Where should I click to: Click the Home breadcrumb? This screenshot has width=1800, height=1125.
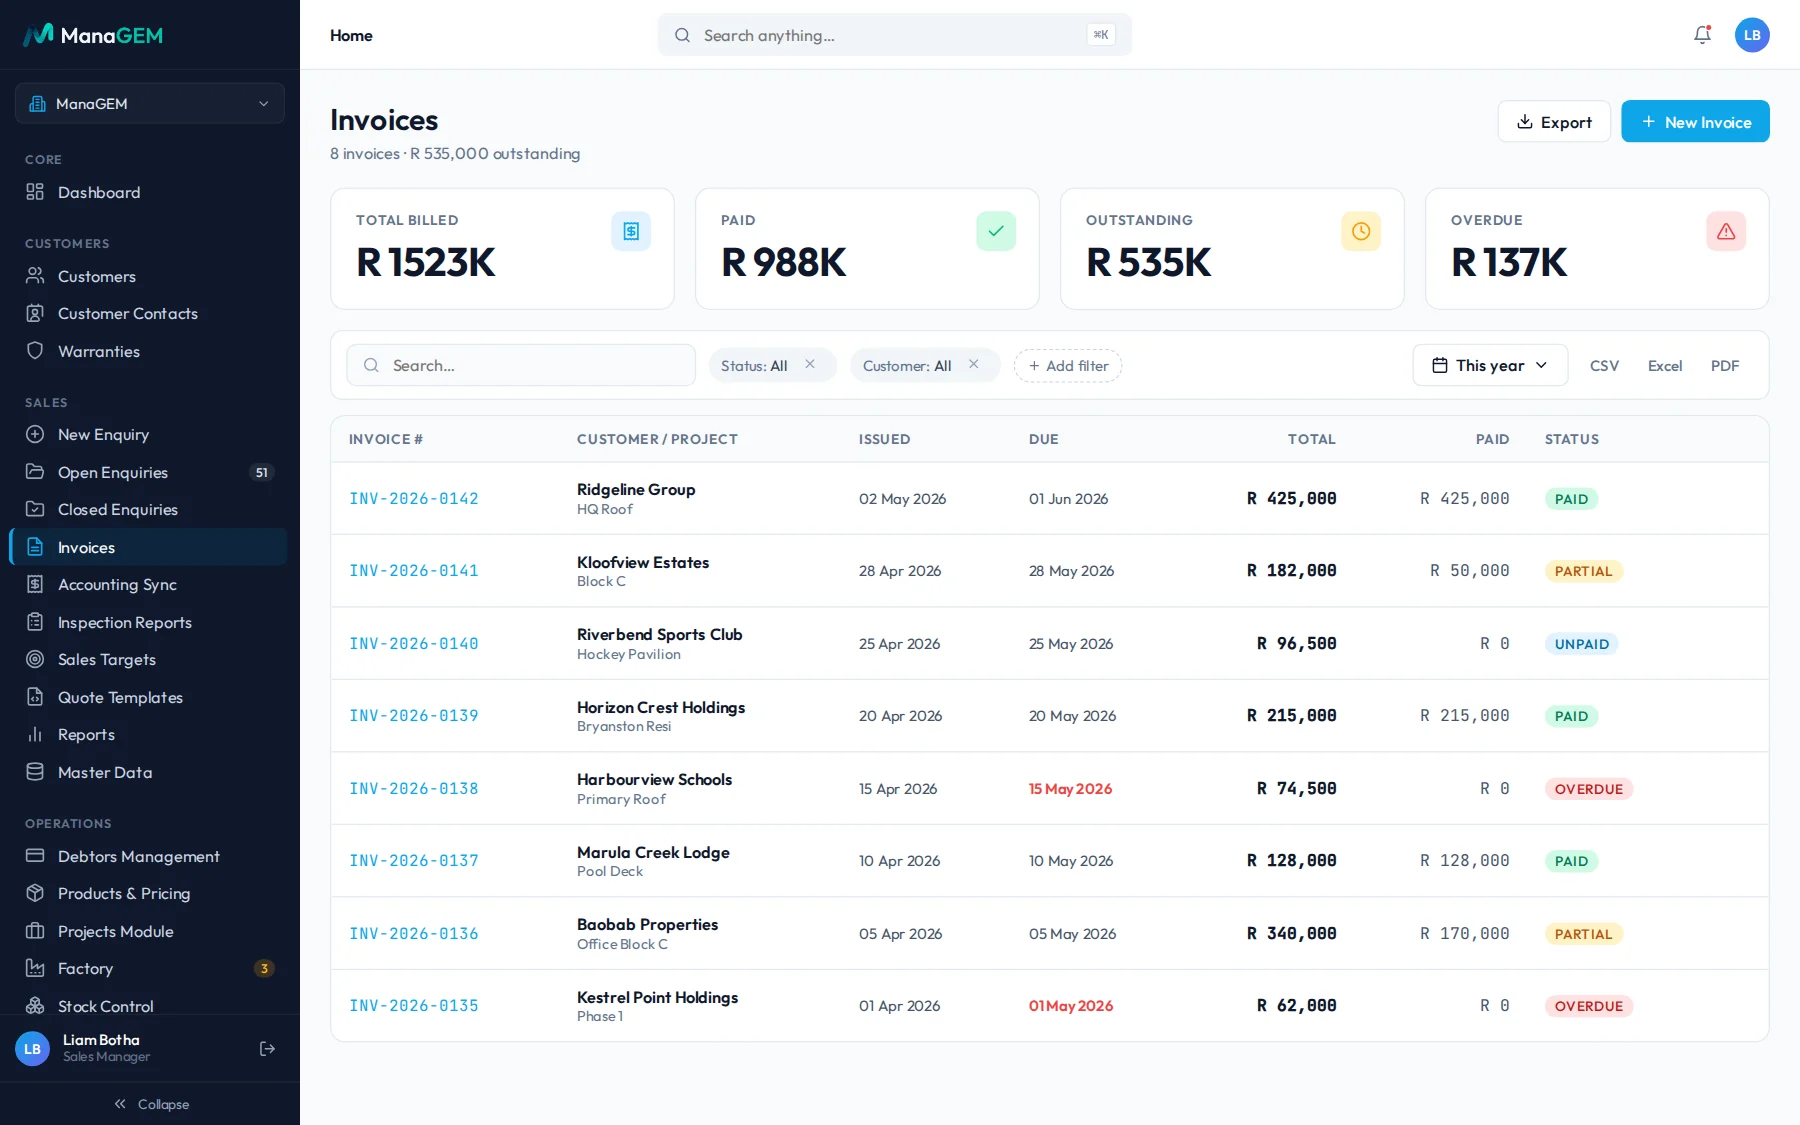coord(351,35)
